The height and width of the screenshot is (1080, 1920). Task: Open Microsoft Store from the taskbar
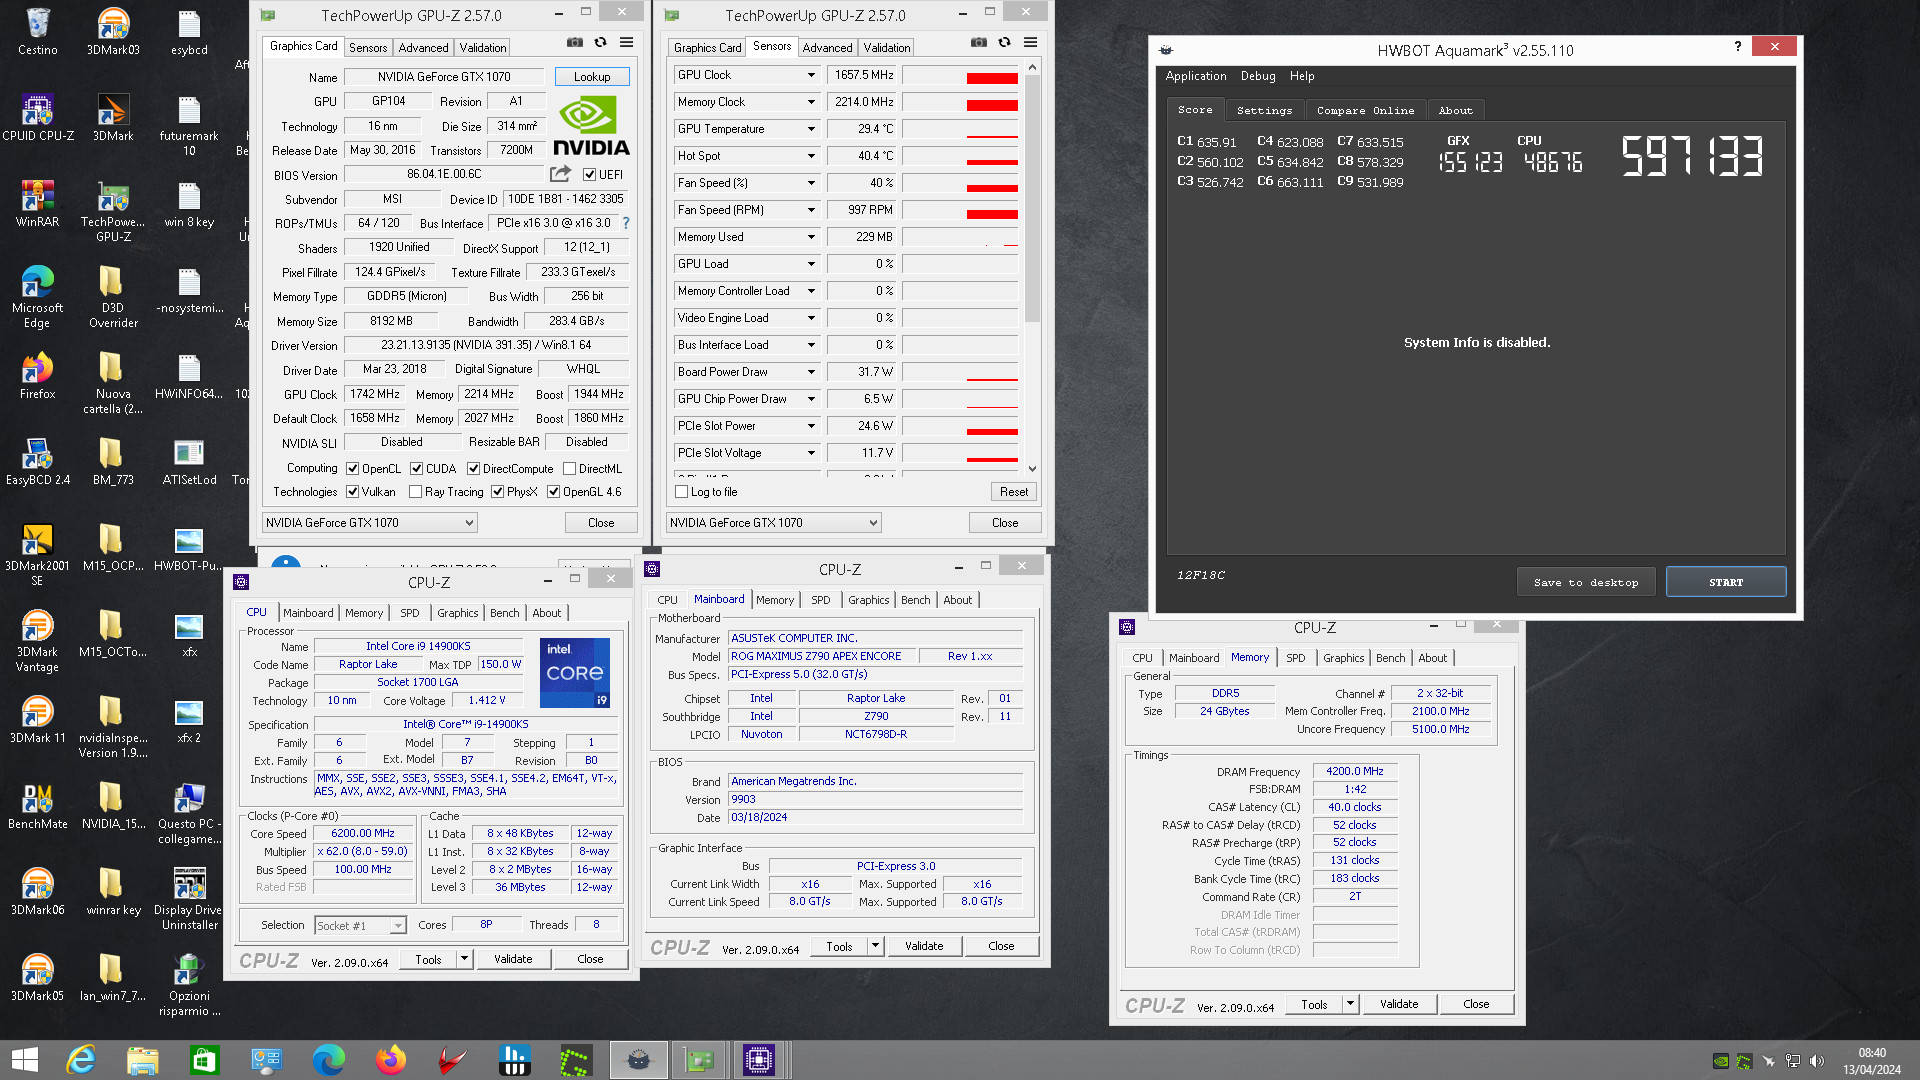coord(205,1060)
